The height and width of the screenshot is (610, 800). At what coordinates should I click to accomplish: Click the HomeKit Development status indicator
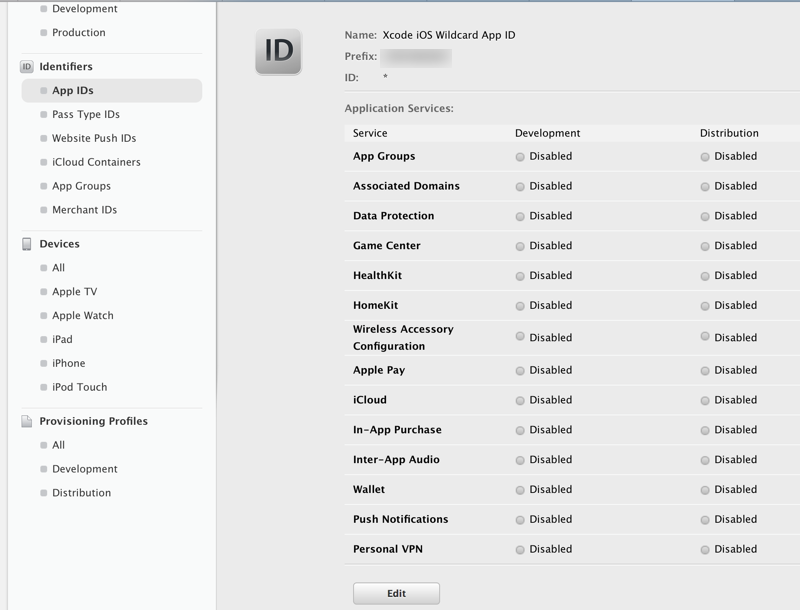(x=520, y=306)
